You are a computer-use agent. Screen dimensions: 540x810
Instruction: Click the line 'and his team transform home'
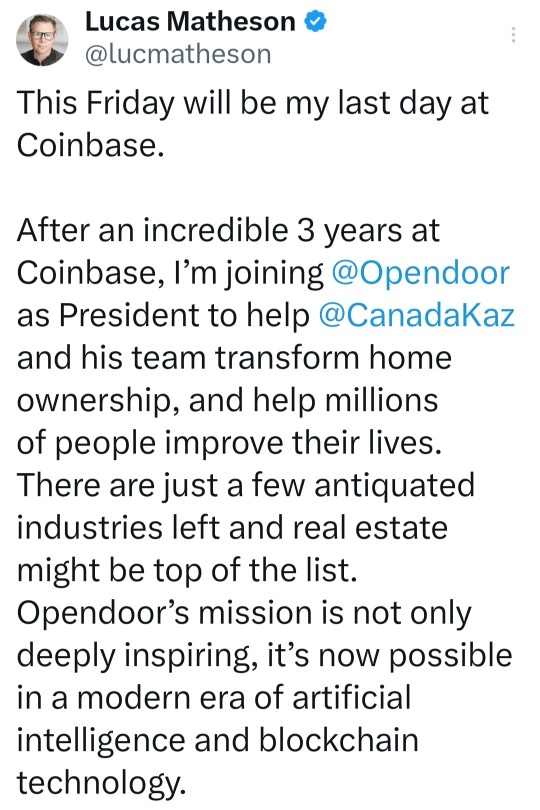tap(234, 357)
